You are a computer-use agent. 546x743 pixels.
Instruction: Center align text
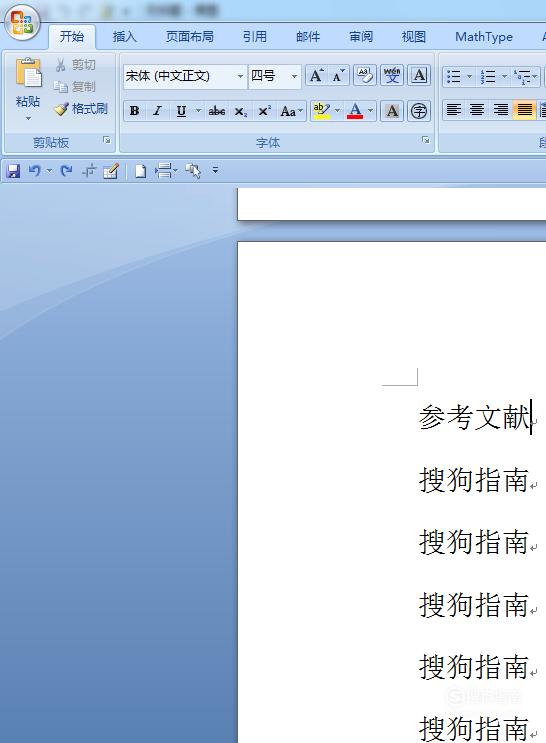click(477, 110)
